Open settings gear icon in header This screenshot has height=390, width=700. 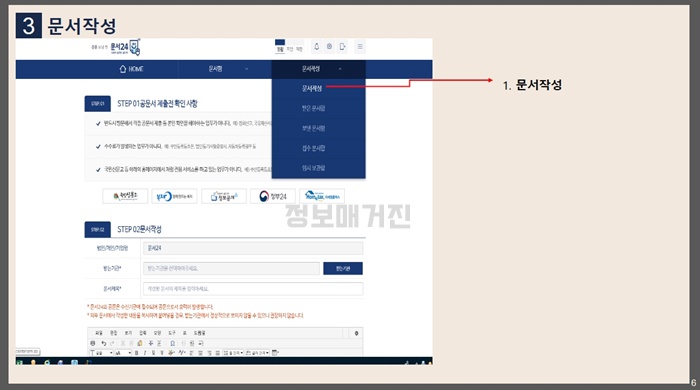point(329,46)
